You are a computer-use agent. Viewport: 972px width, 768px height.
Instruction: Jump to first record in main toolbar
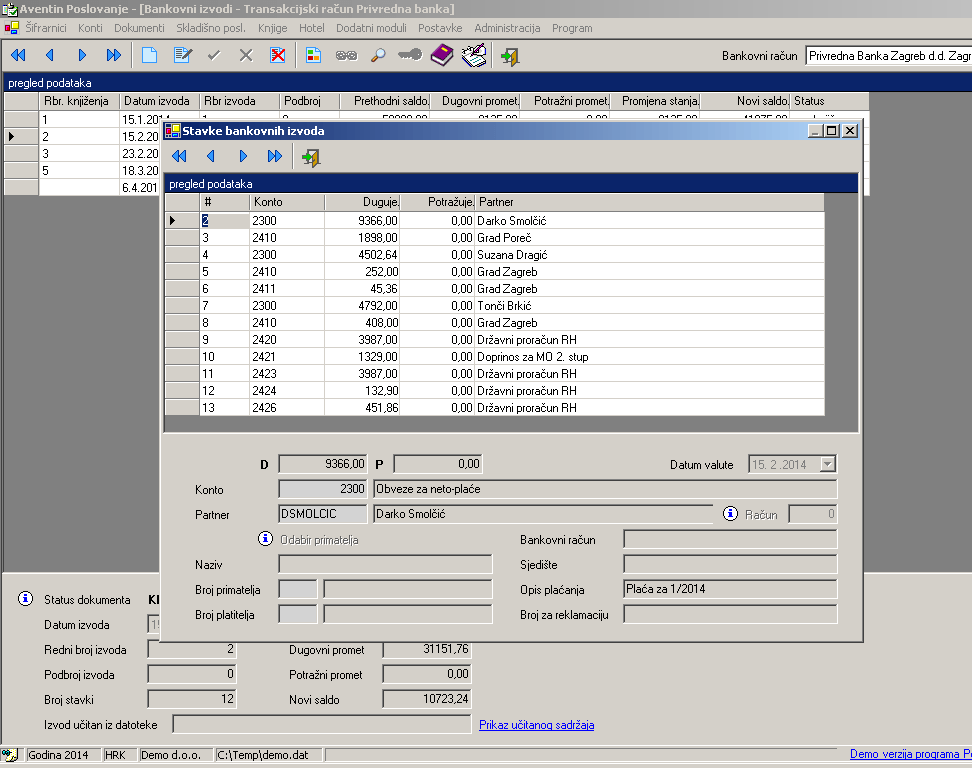(18, 56)
